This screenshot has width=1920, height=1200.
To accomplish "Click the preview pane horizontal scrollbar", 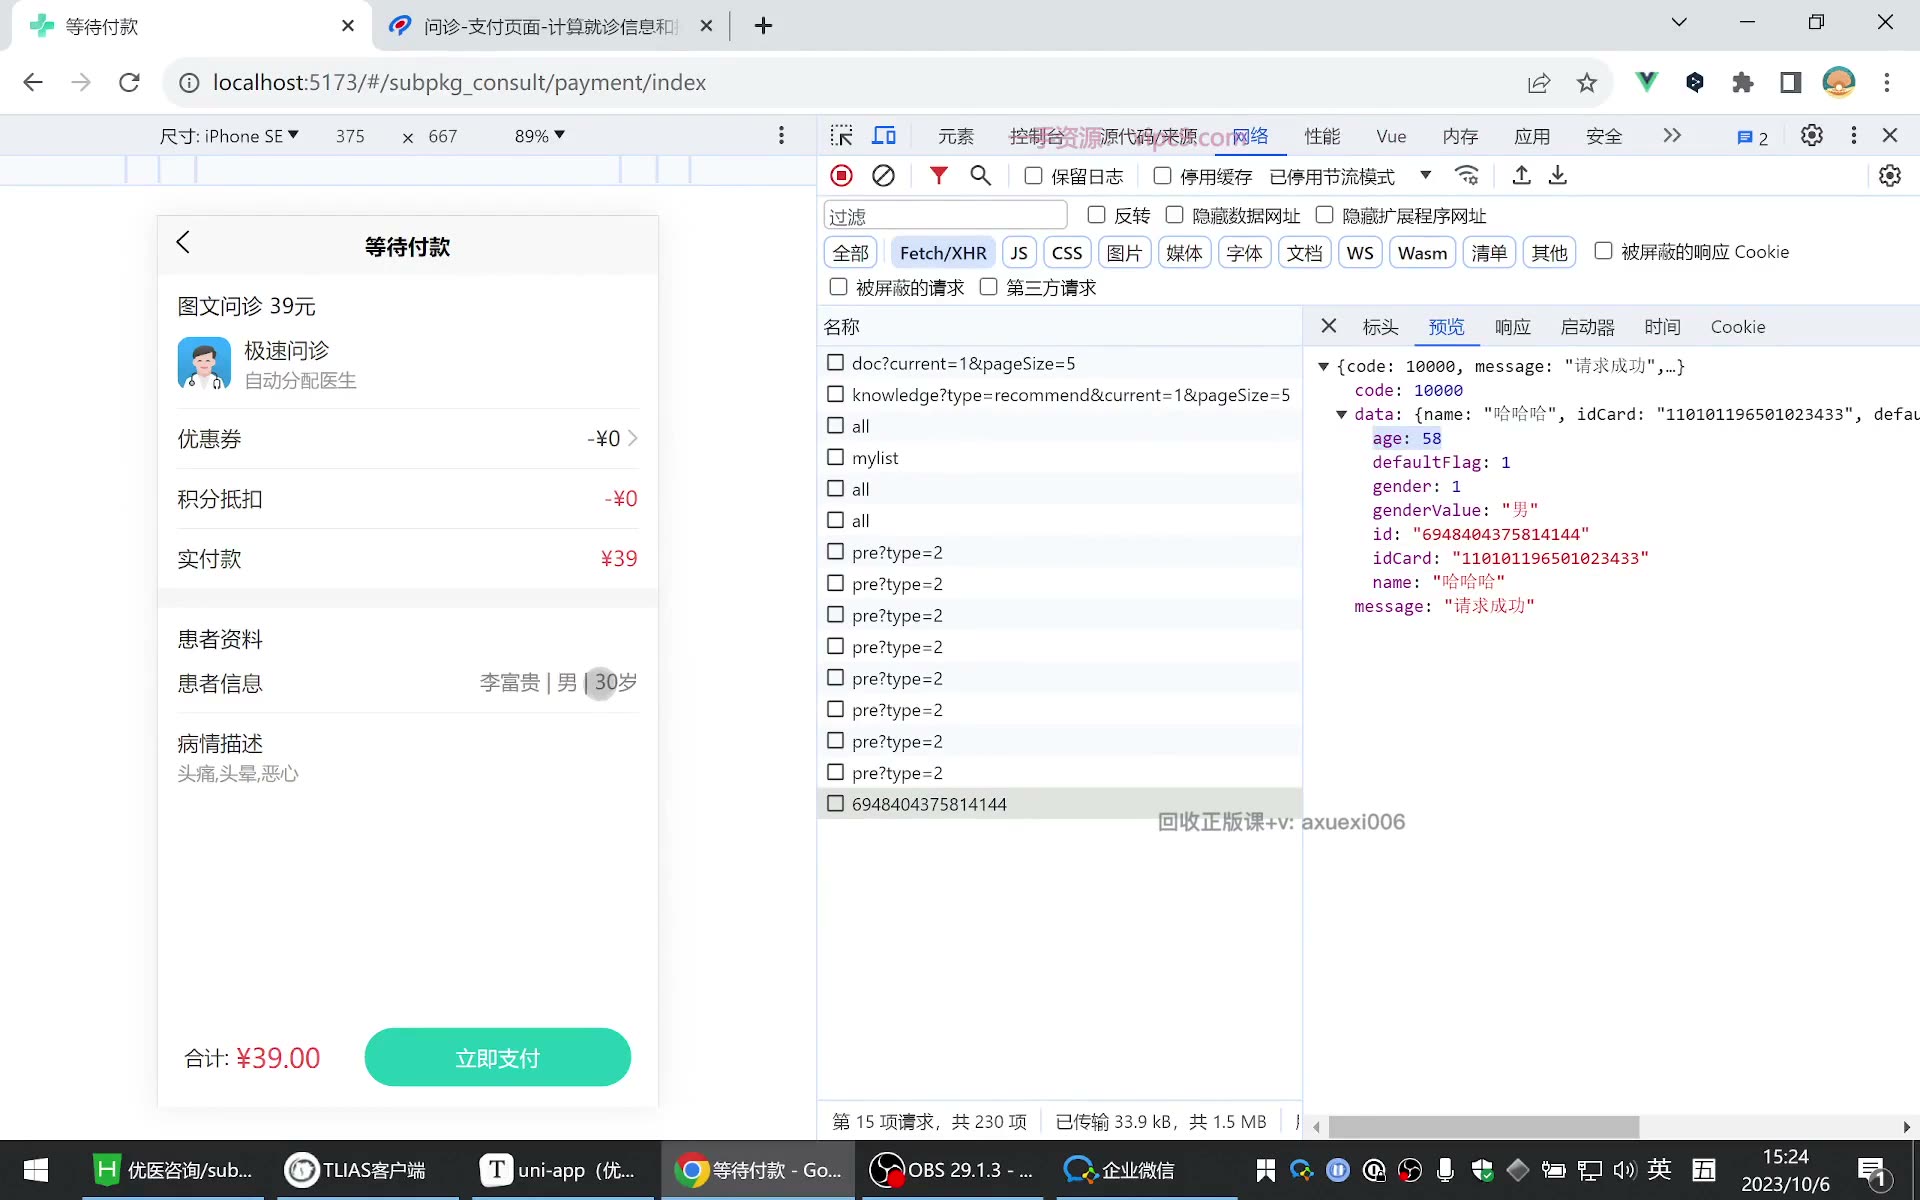I will (x=1484, y=1127).
